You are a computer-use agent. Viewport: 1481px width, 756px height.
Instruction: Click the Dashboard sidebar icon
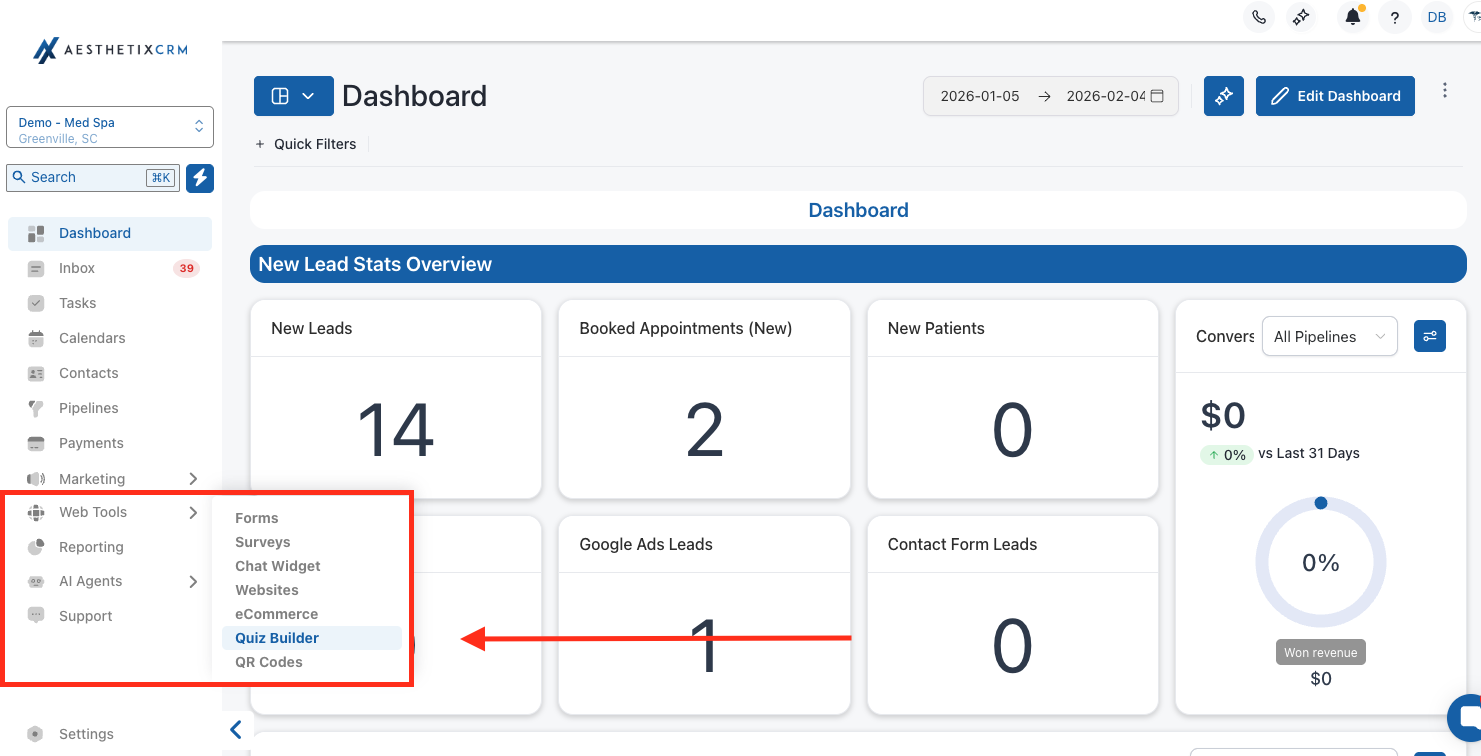click(x=36, y=234)
